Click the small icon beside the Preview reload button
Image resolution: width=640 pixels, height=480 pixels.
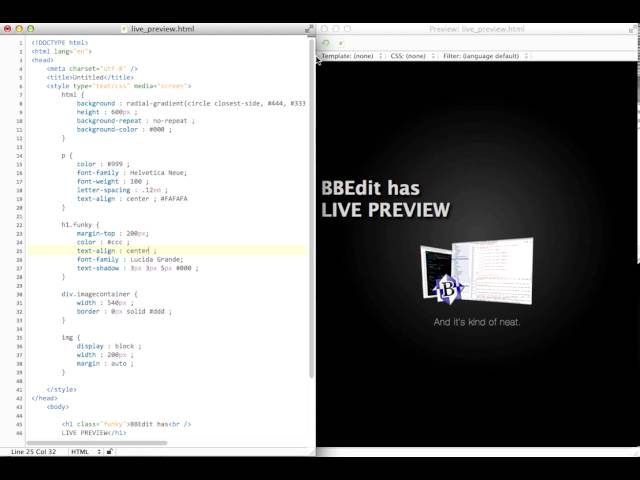pyautogui.click(x=340, y=43)
